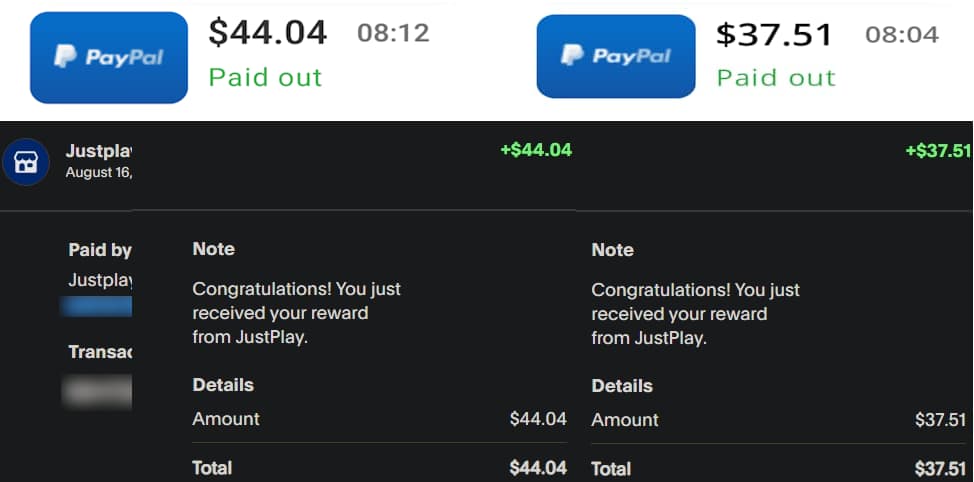
Task: Click the 08:04 payout timestamp
Action: point(902,35)
